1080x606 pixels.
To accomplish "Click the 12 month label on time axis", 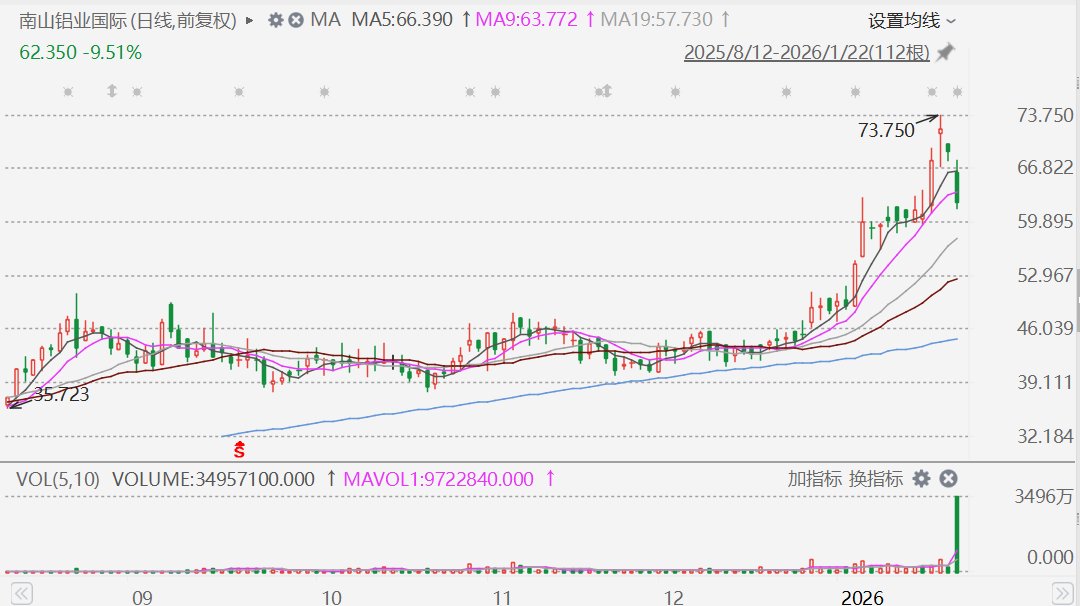I will [673, 597].
